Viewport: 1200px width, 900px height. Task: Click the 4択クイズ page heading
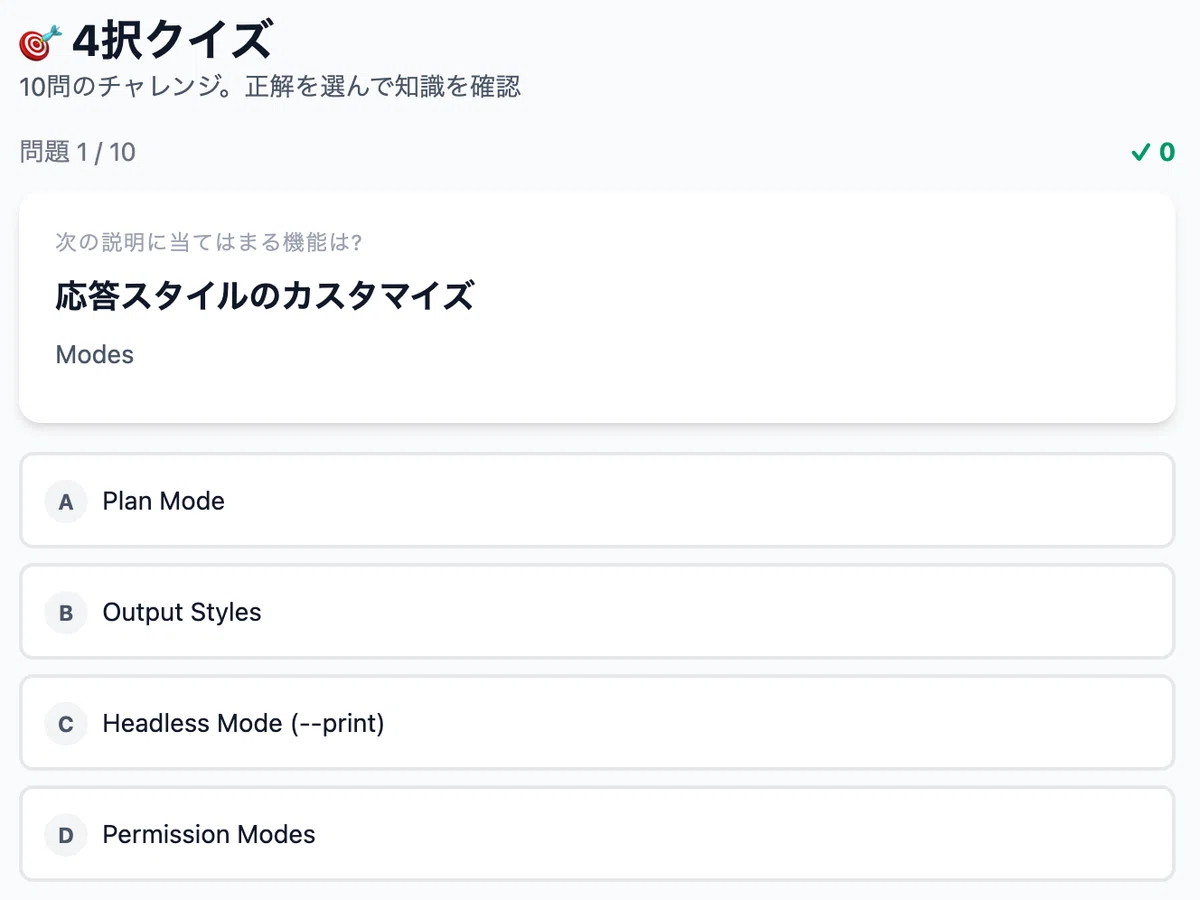171,42
